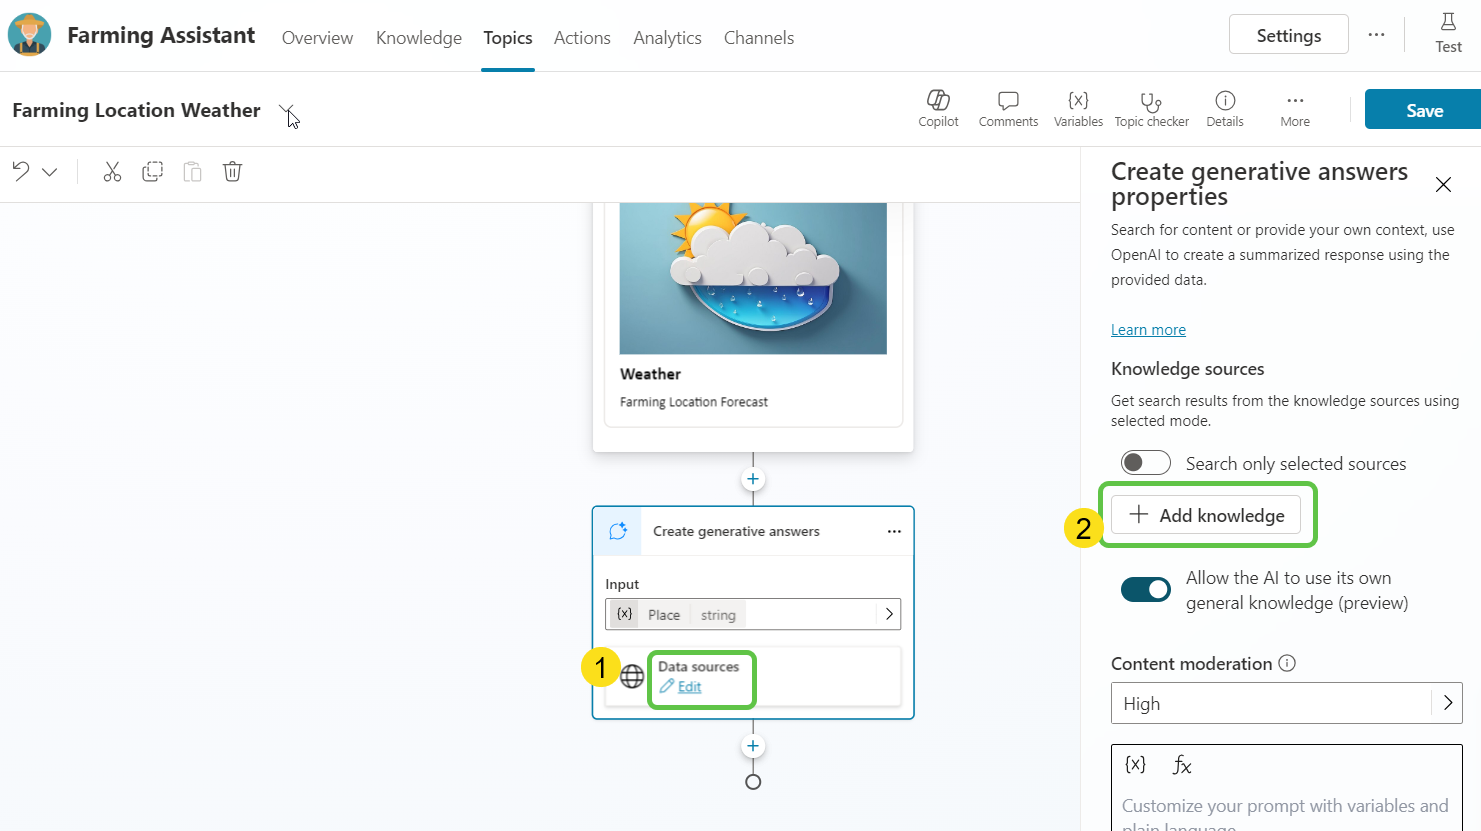Disable AI general knowledge toggle
The height and width of the screenshot is (831, 1481).
pyautogui.click(x=1145, y=590)
